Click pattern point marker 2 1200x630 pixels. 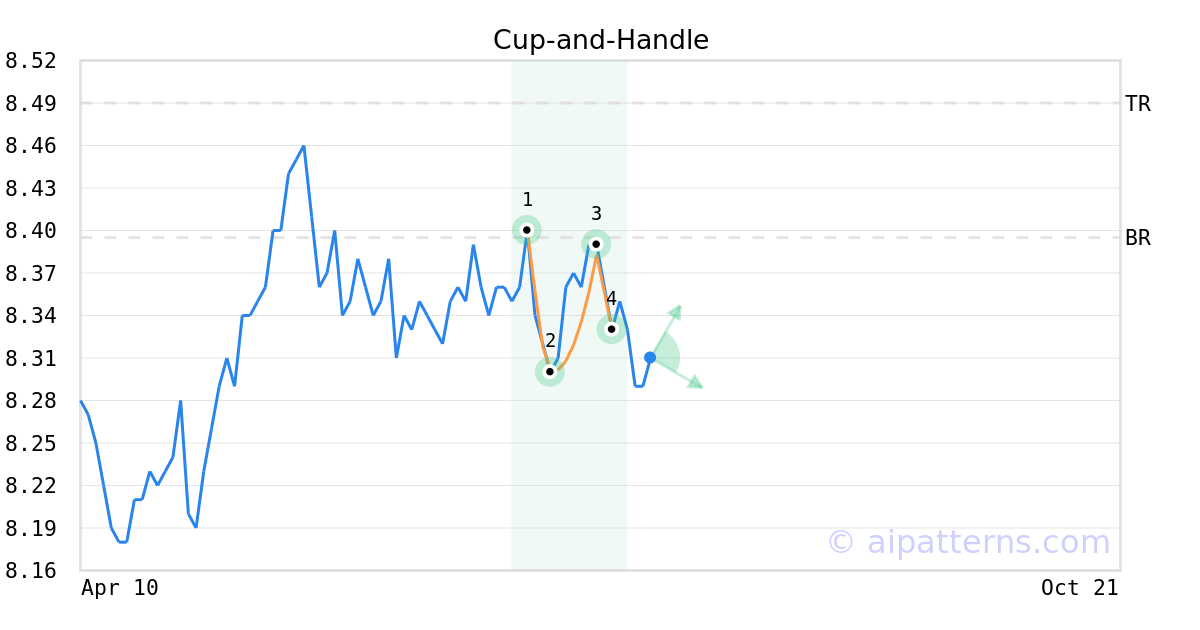click(x=550, y=371)
